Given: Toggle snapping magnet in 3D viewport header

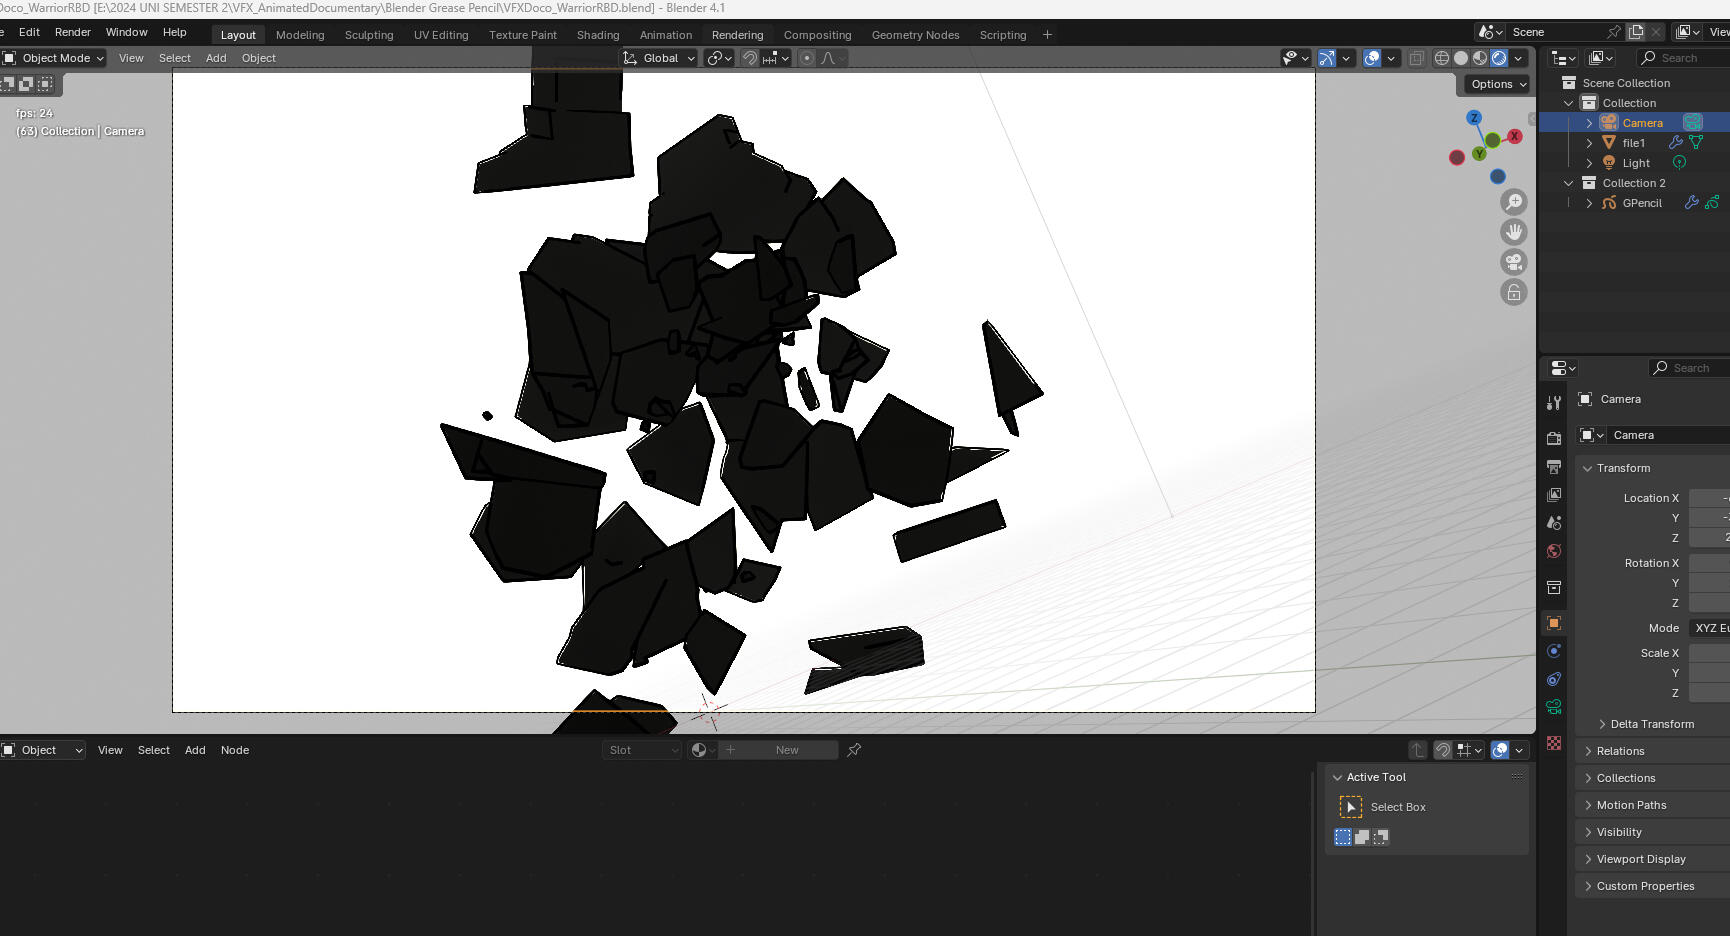Looking at the screenshot, I should 749,58.
